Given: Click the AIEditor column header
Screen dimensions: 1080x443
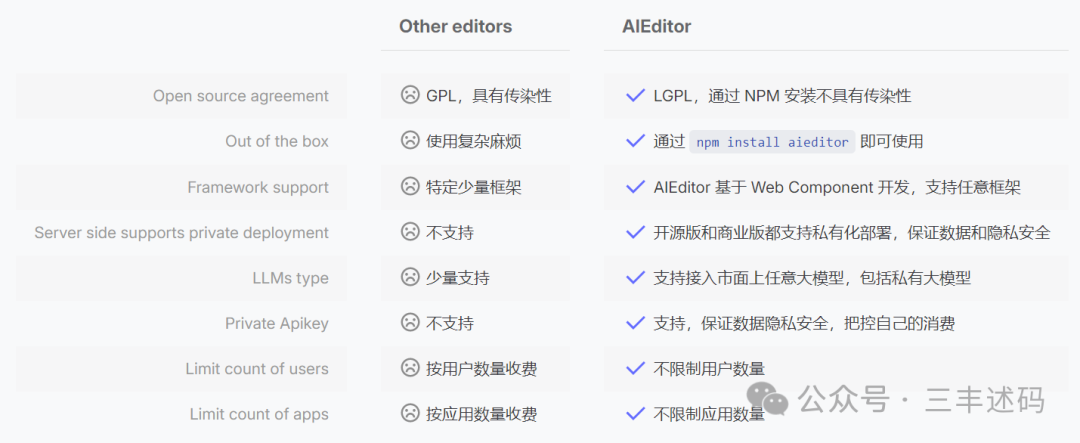Looking at the screenshot, I should coord(656,26).
